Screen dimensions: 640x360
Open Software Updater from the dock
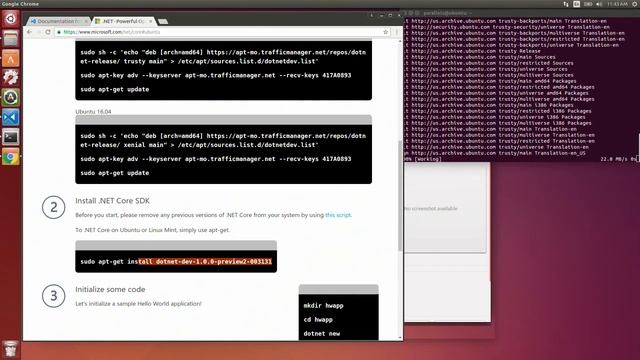coord(11,98)
